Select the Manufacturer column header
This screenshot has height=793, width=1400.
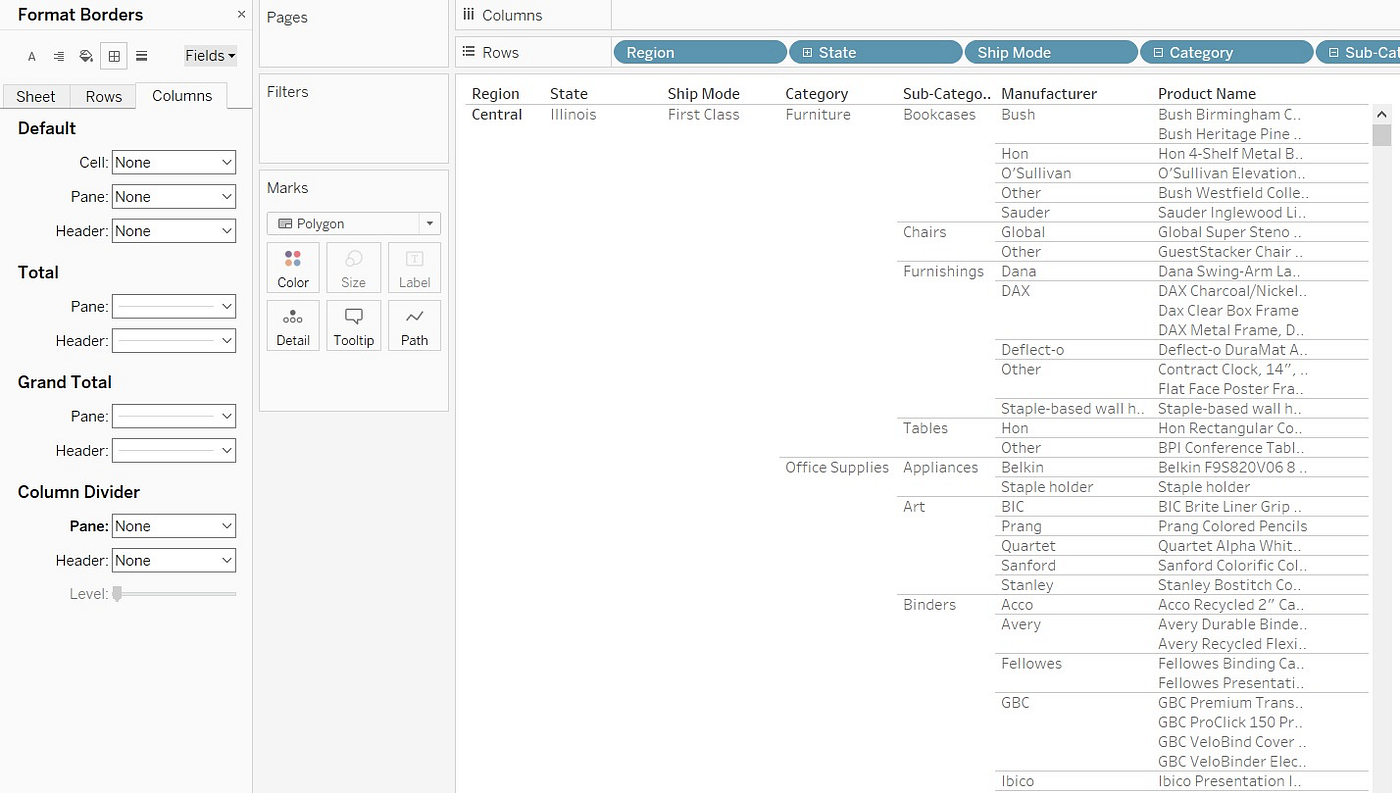coord(1049,94)
